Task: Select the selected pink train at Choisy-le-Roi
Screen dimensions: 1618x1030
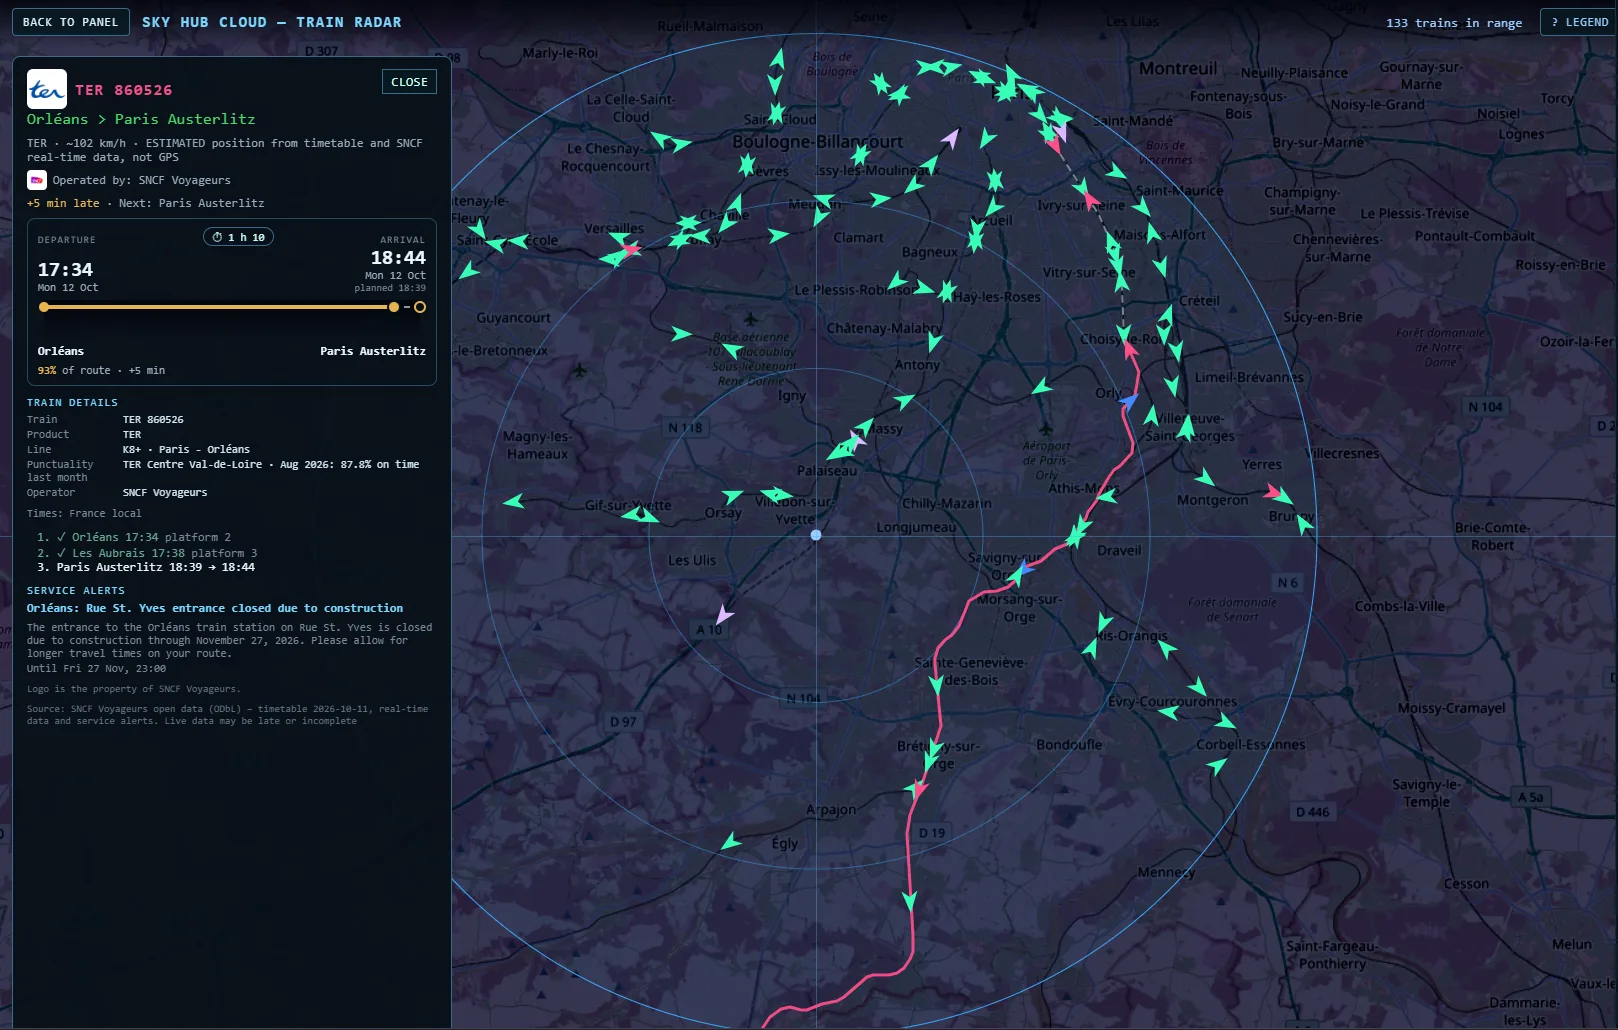Action: coord(1130,349)
